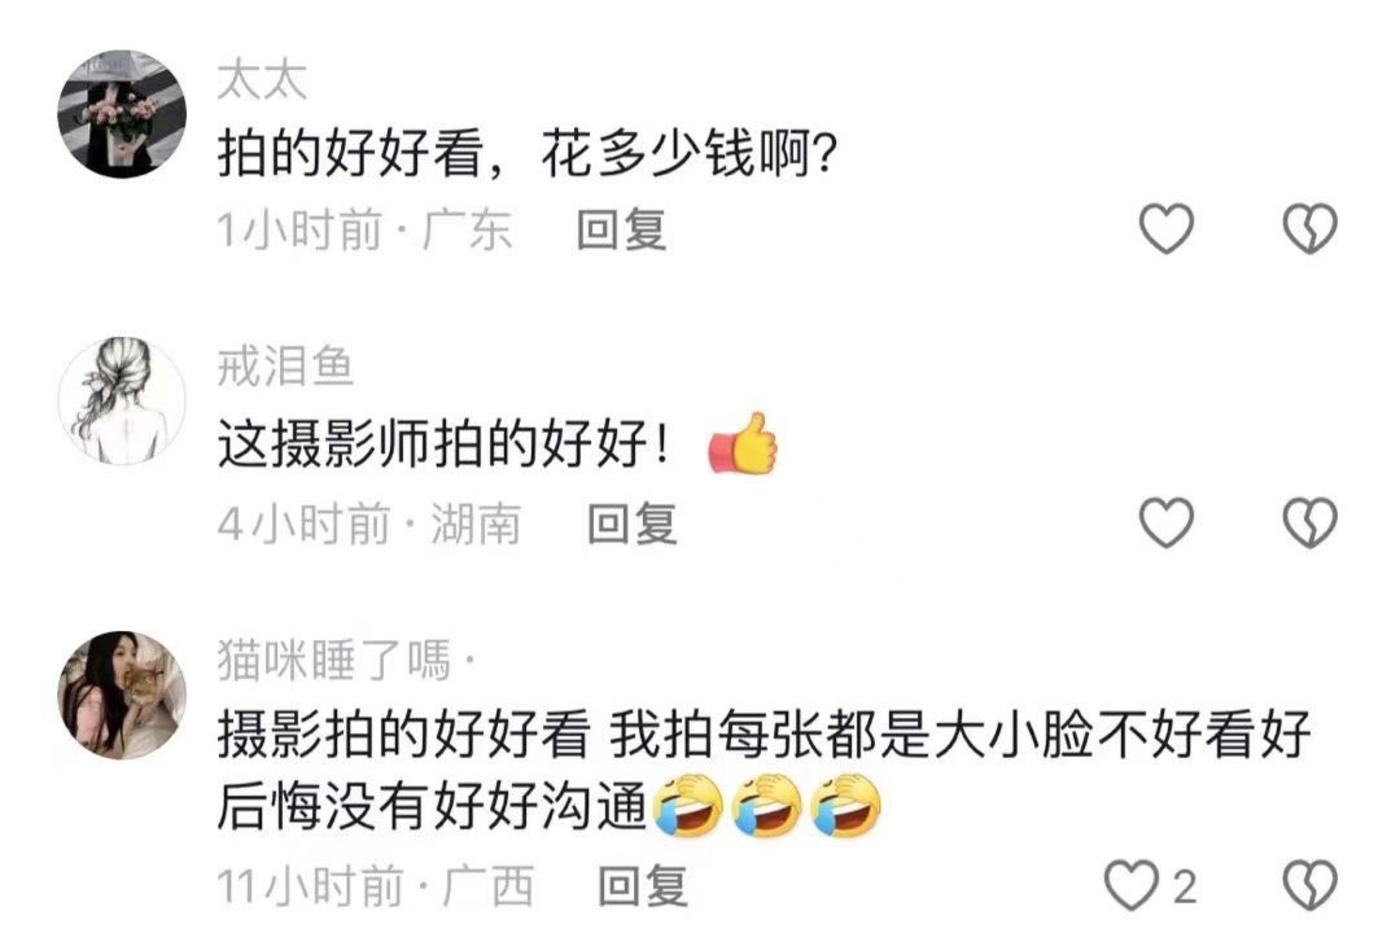This screenshot has width=1400, height=933.
Task: Tap 回复 under 戒泪鱼's comment
Action: point(632,523)
